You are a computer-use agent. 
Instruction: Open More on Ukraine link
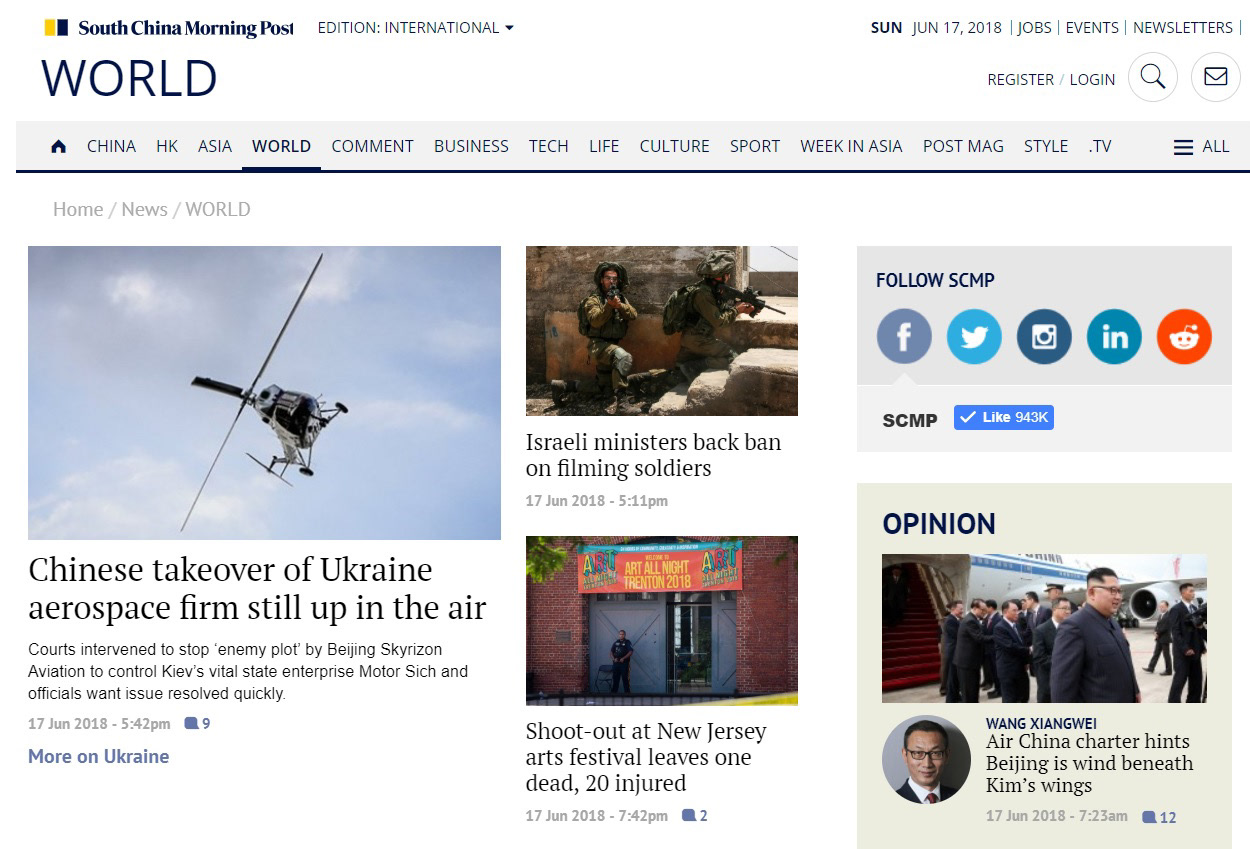pyautogui.click(x=98, y=756)
